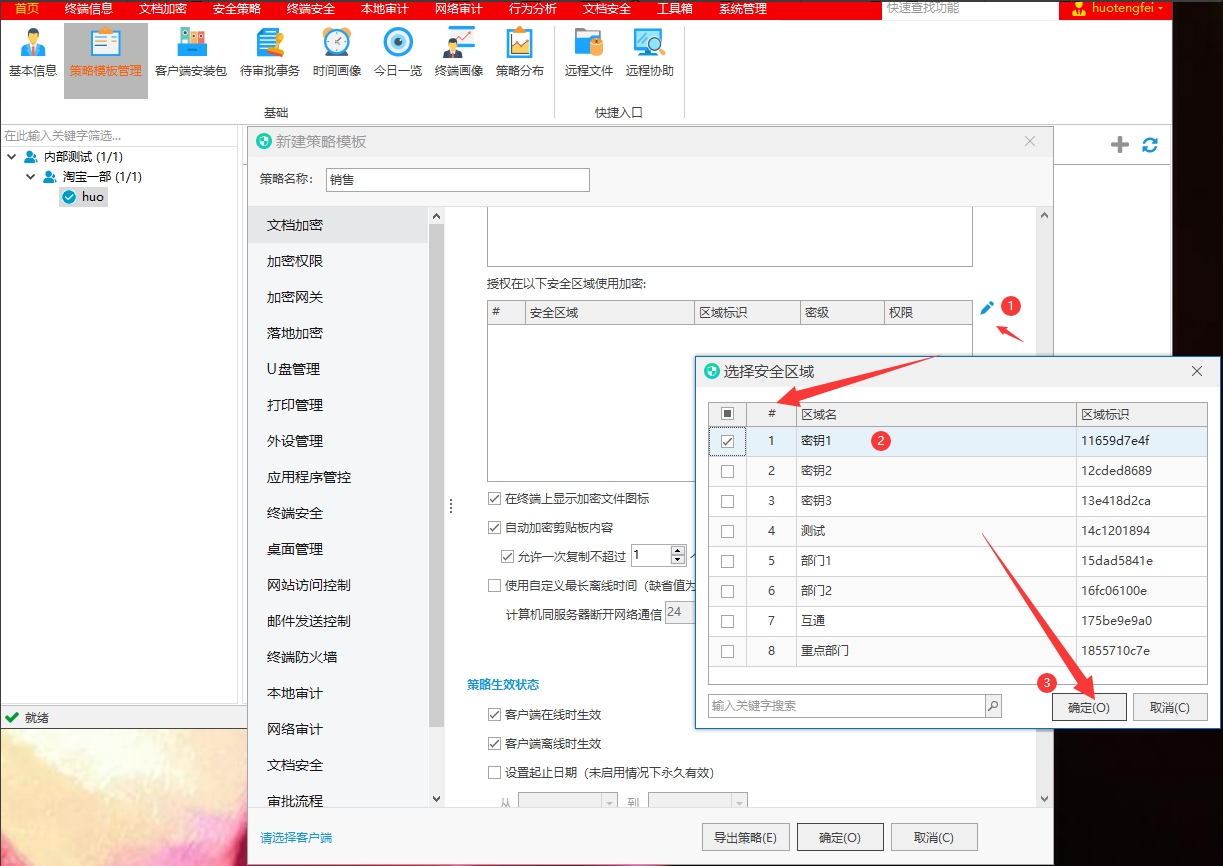Check the 密钥2 row checkbox
Image resolution: width=1223 pixels, height=866 pixels.
[728, 471]
